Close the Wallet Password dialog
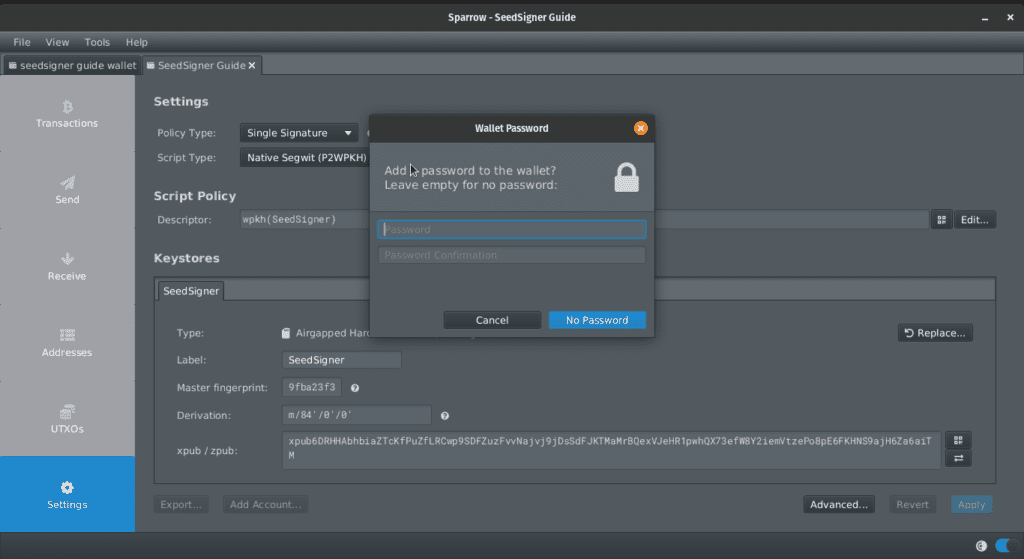 (641, 128)
